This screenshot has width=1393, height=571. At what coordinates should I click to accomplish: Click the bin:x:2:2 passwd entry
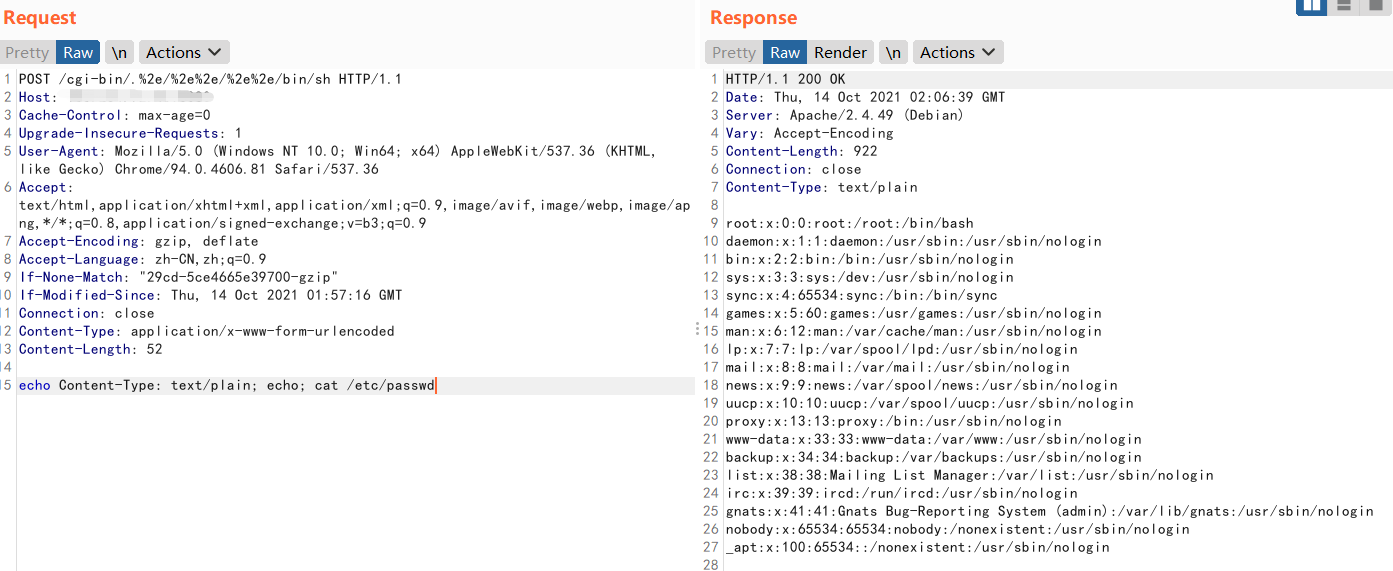(x=870, y=259)
